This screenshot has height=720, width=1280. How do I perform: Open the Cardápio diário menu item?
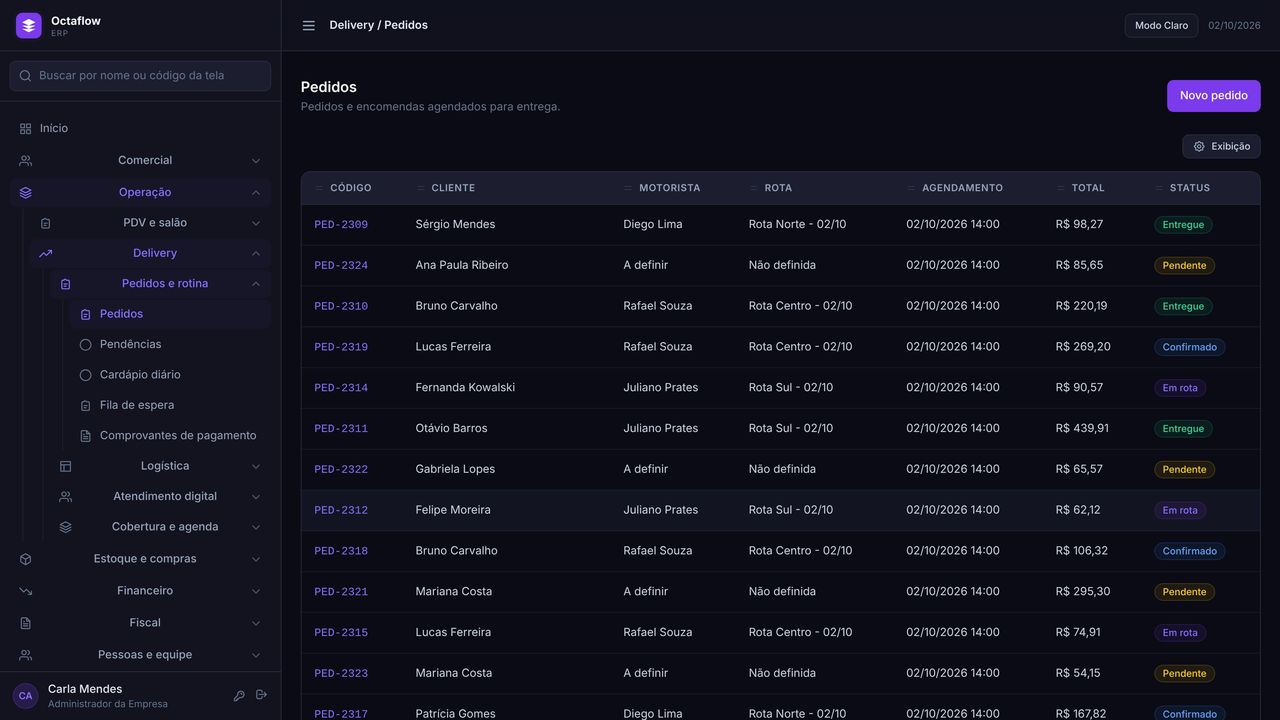pos(170,375)
